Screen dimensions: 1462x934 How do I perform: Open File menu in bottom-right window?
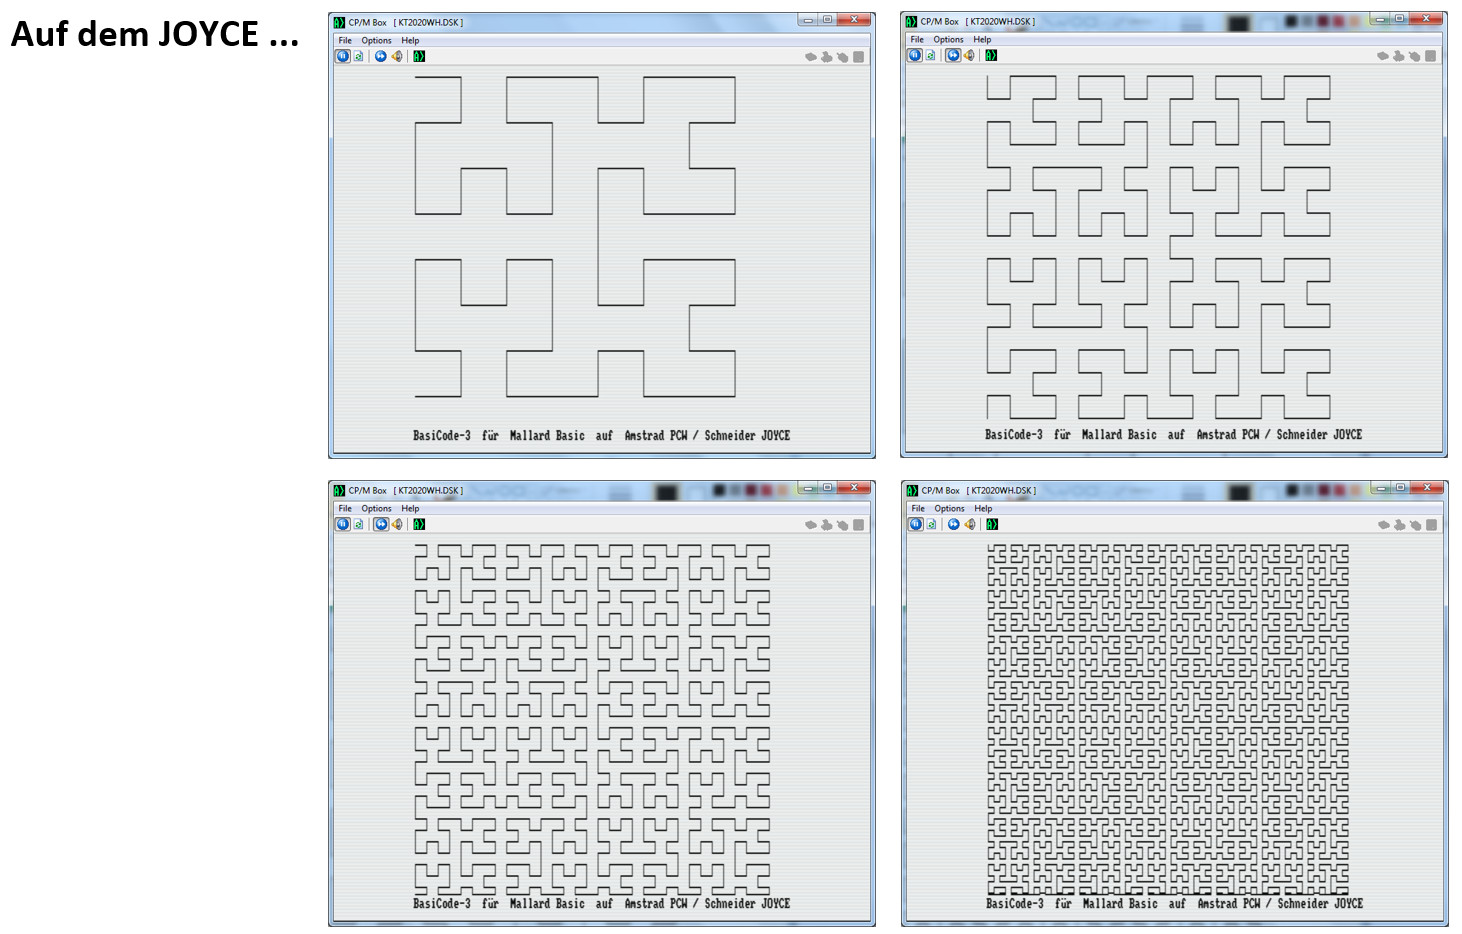pyautogui.click(x=918, y=509)
